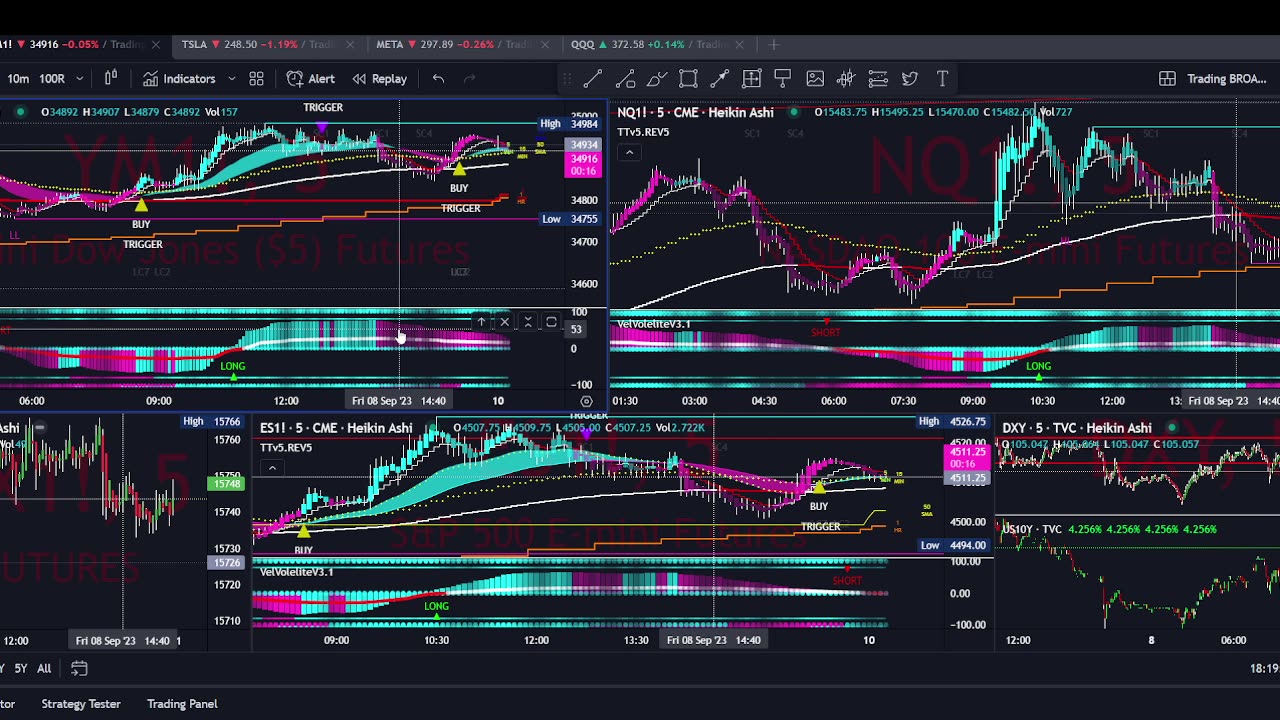1280x720 pixels.
Task: Select the Arrow drawing tool
Action: tap(720, 79)
